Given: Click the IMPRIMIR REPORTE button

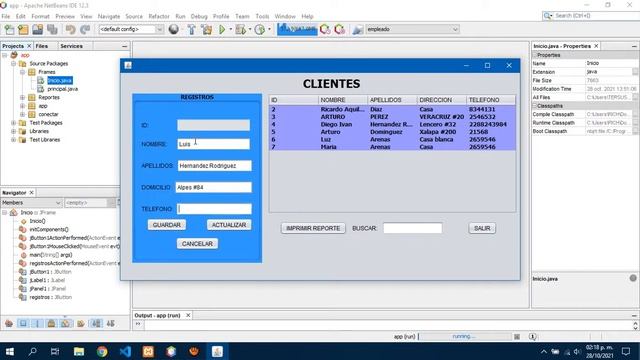Looking at the screenshot, I should point(313,228).
